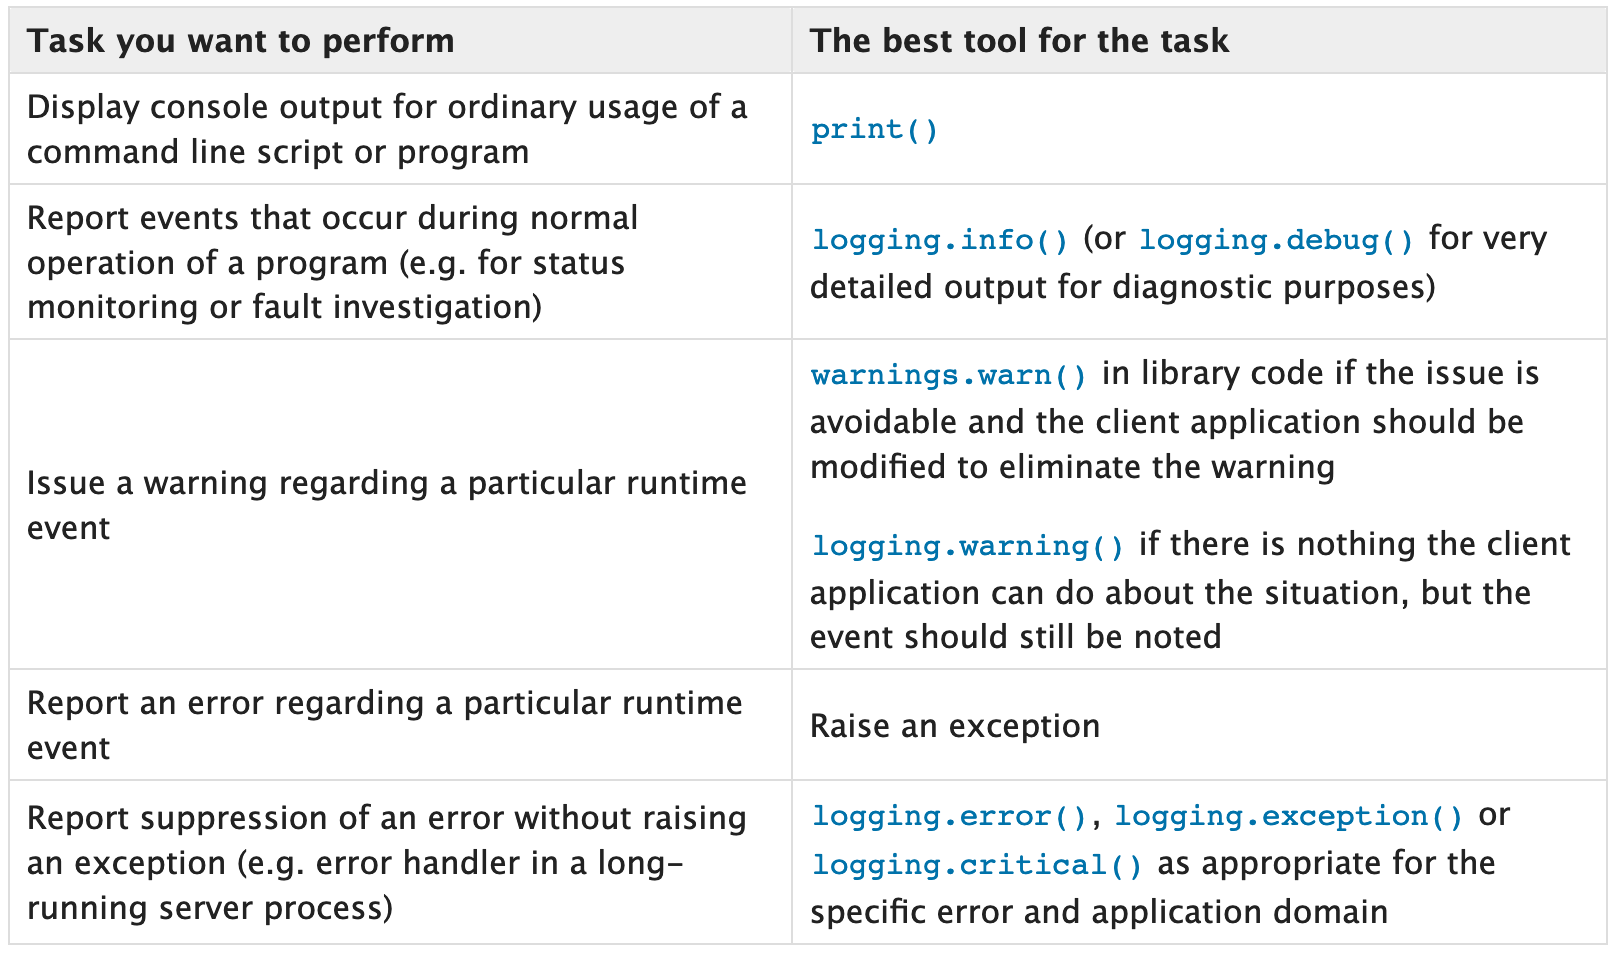Click the "Issue a warning regarding" task cell
The width and height of the screenshot is (1622, 960).
387,505
